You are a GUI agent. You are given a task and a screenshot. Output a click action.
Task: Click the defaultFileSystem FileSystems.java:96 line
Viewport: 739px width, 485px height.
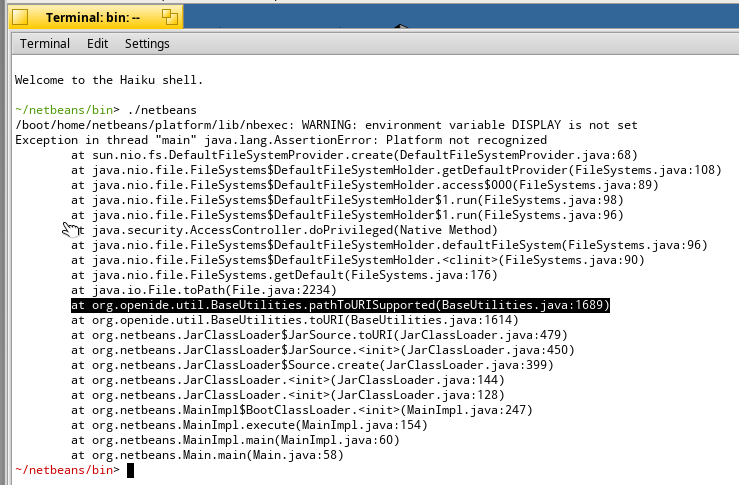[x=389, y=246]
